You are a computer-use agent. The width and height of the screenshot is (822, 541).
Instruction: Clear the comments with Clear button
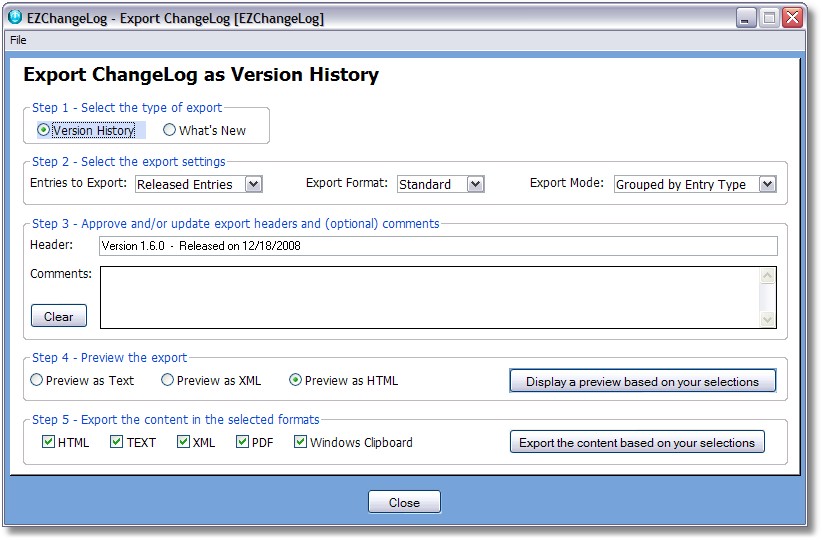click(x=59, y=316)
